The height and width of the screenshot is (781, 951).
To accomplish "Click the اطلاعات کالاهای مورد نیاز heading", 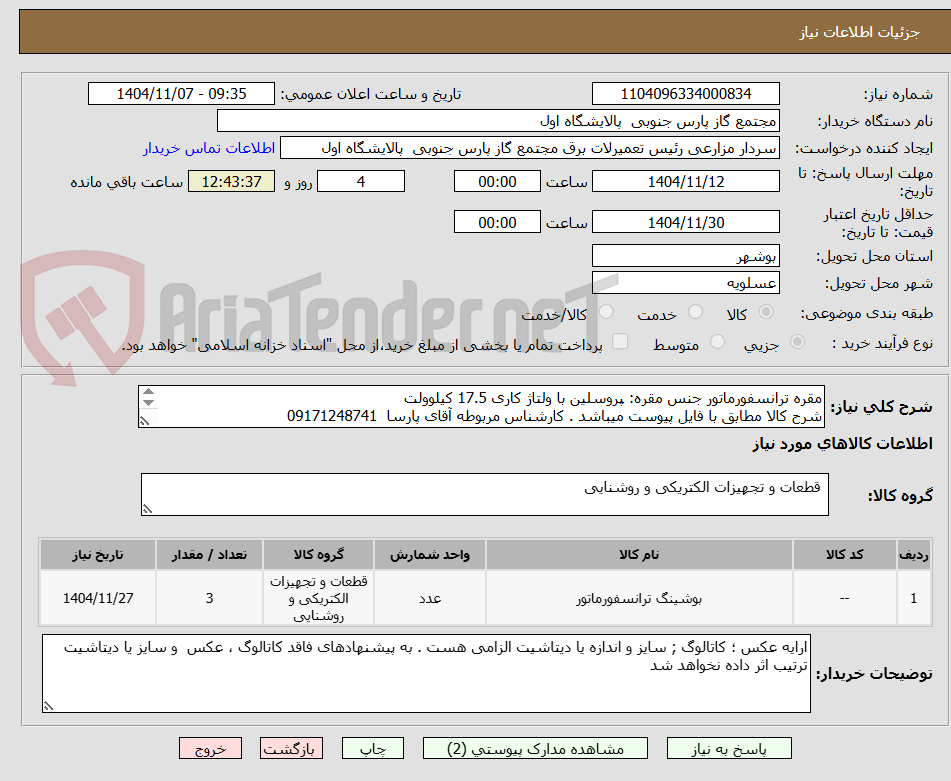I will (842, 444).
